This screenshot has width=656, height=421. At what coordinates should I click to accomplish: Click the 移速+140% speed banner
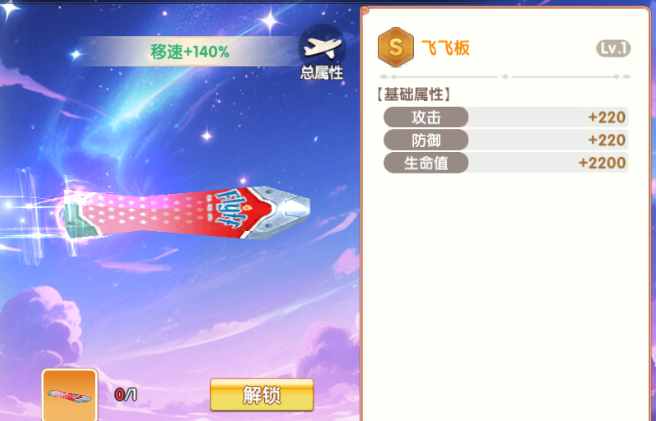tap(190, 51)
